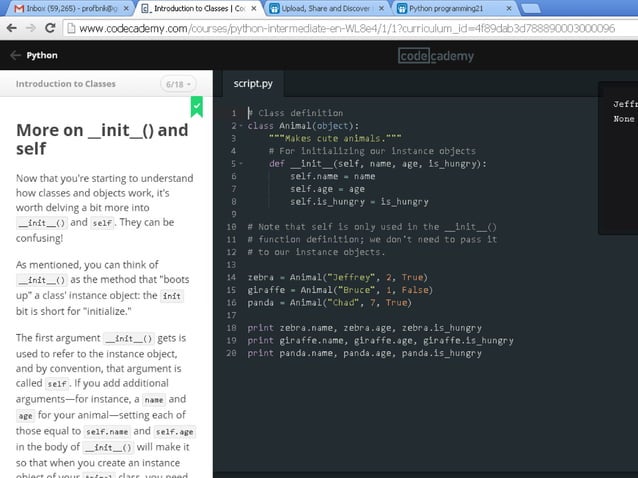Switch to the Inbox browser tab
Image resolution: width=638 pixels, height=478 pixels.
pyautogui.click(x=71, y=8)
